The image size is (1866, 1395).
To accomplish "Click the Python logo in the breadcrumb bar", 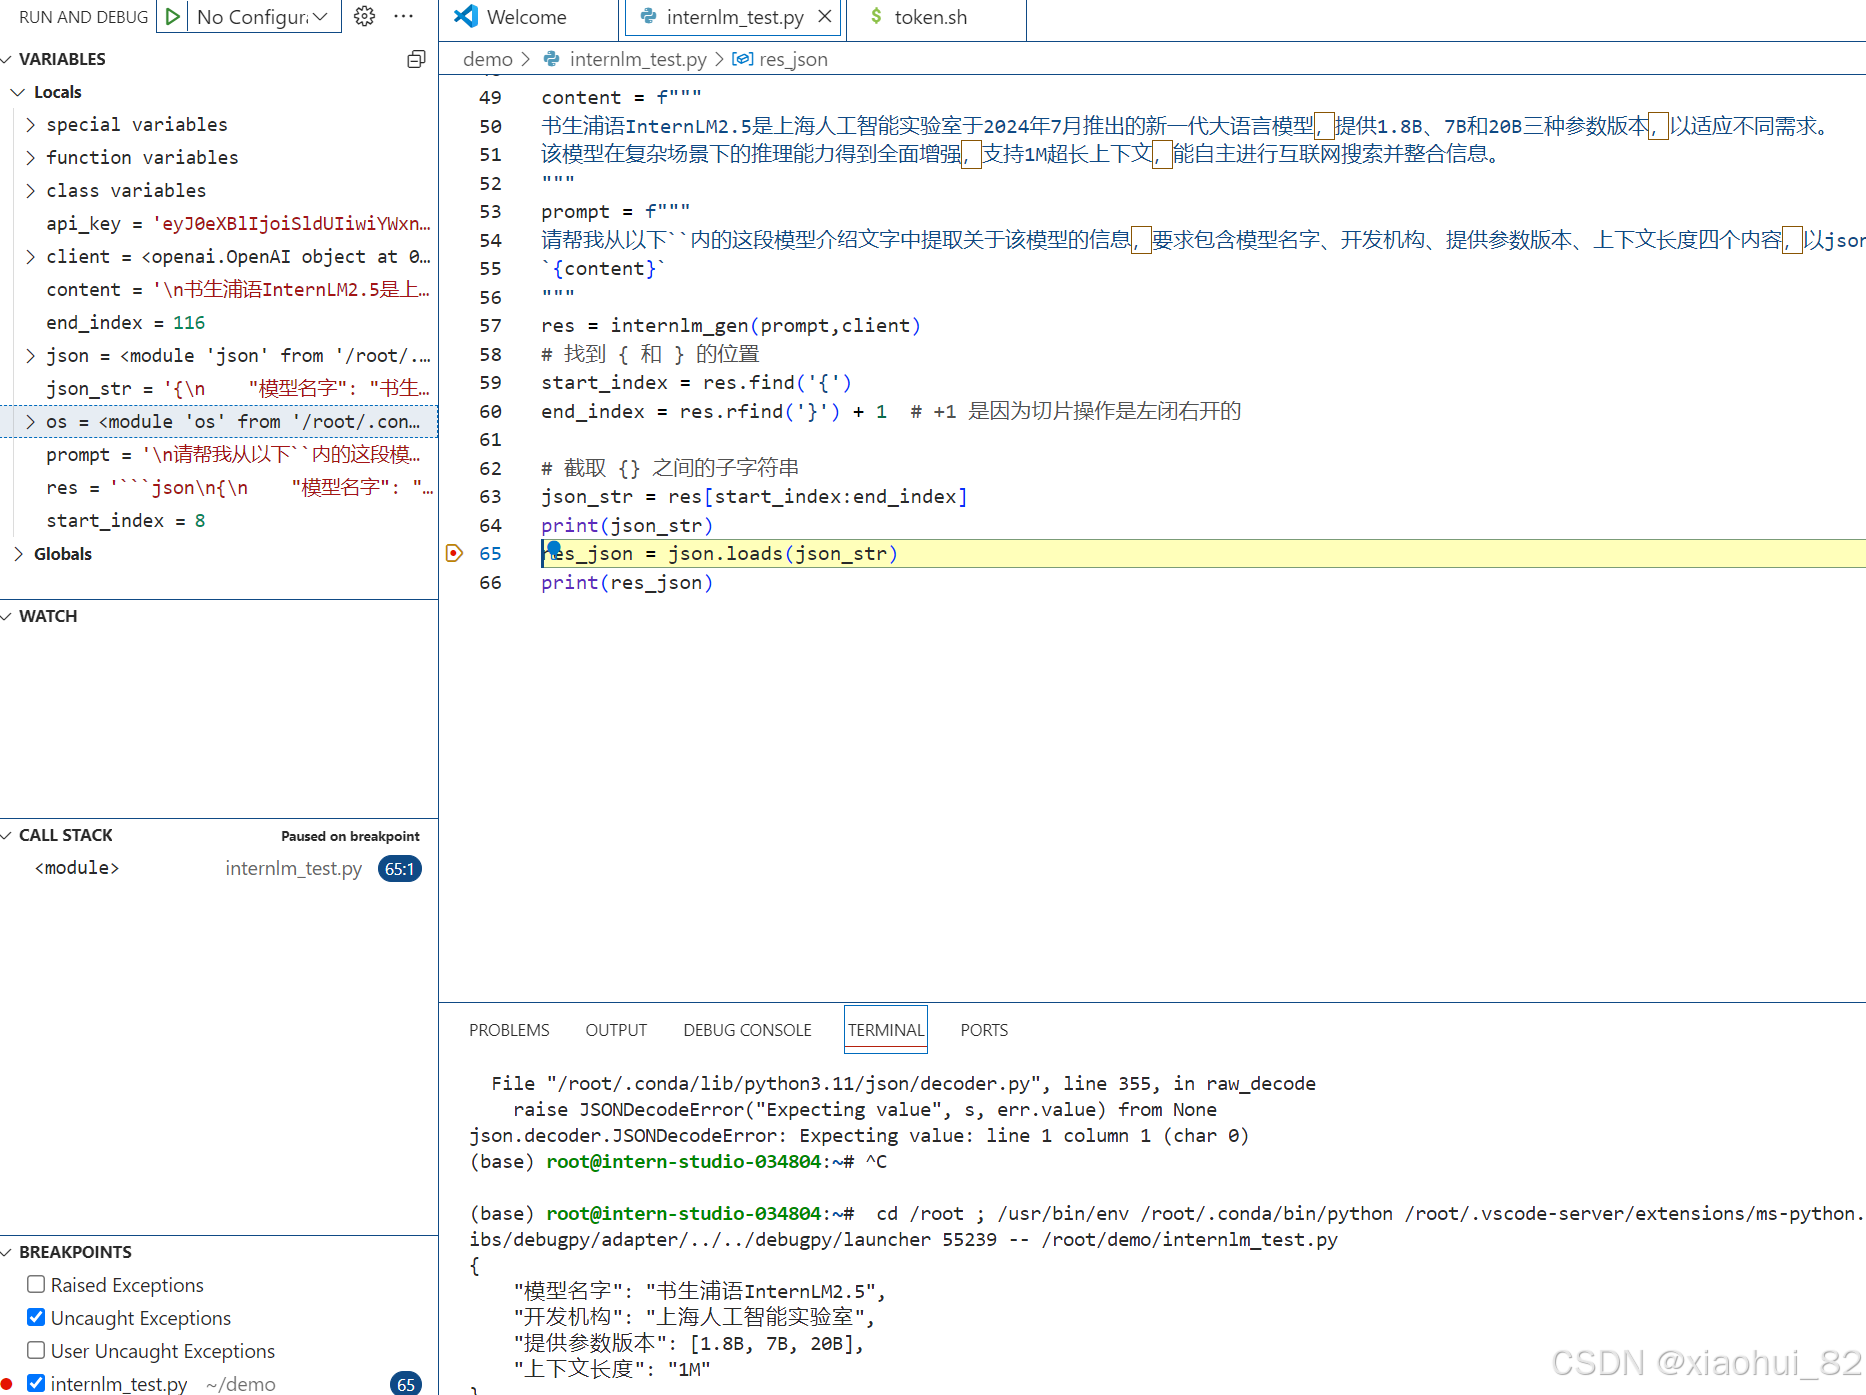I will pyautogui.click(x=551, y=59).
